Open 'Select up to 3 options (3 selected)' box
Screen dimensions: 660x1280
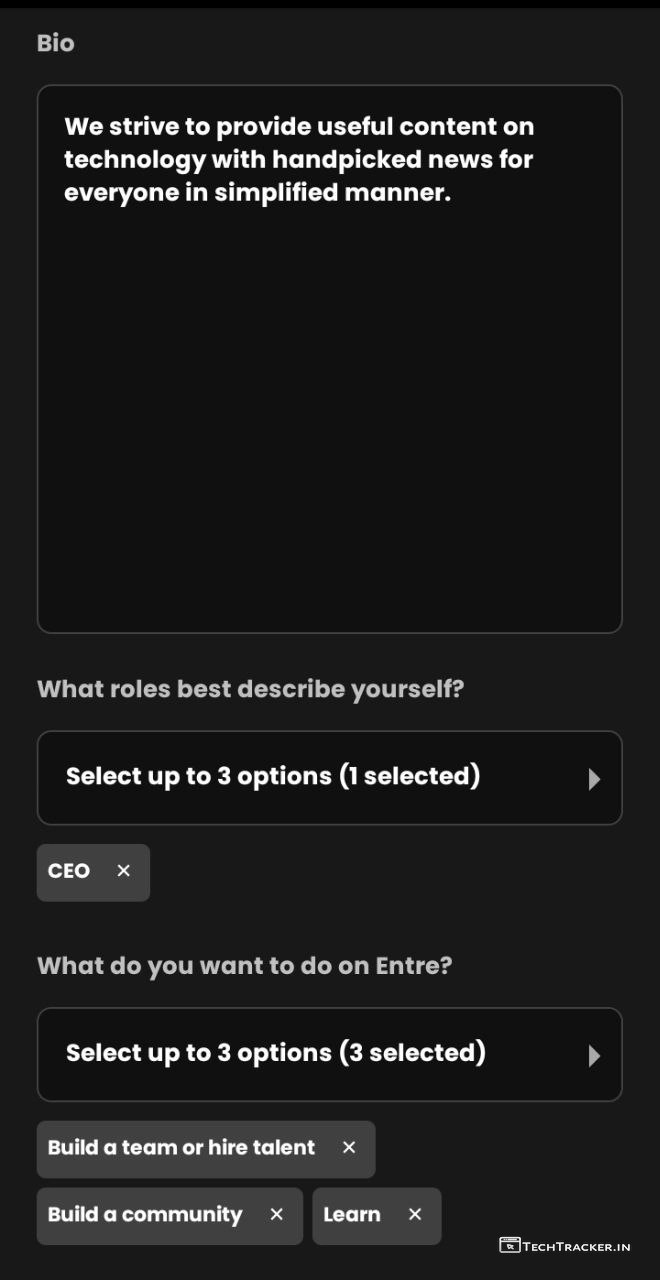coord(276,1053)
